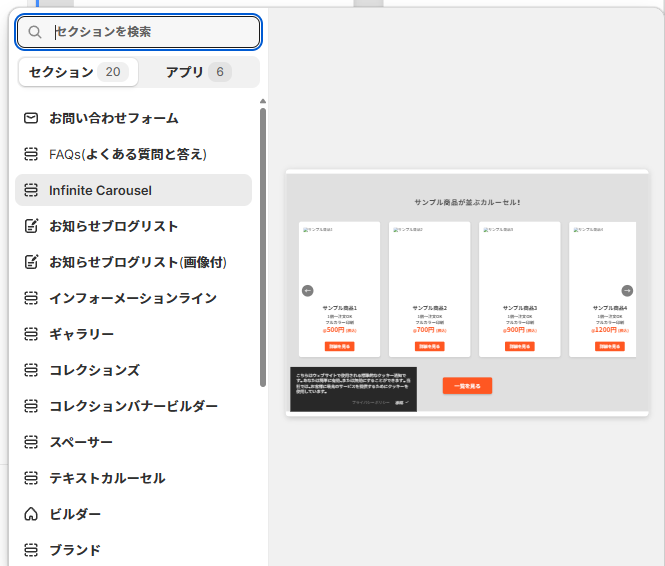The height and width of the screenshot is (566, 665).
Task: Select ビルダー section
Action: click(134, 514)
